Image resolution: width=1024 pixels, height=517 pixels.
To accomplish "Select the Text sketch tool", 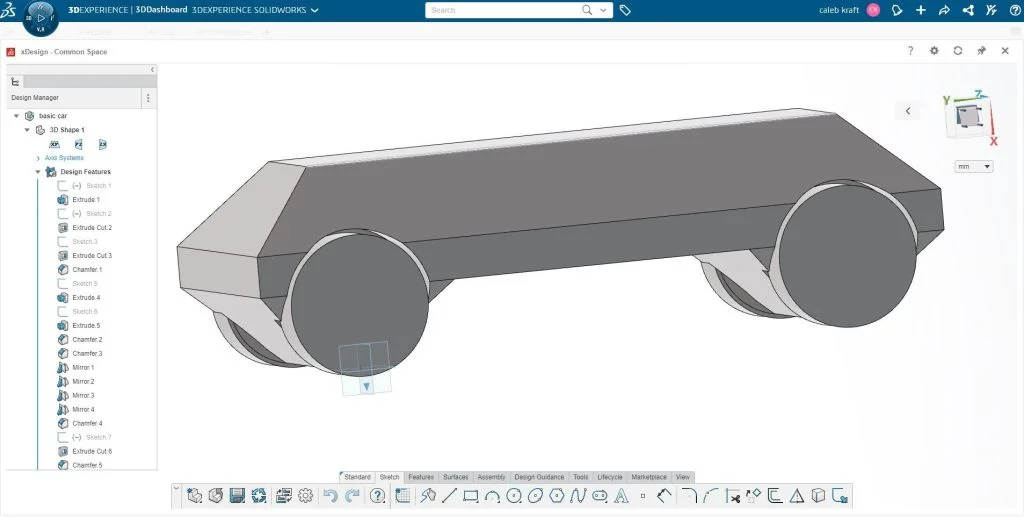I will click(x=621, y=496).
